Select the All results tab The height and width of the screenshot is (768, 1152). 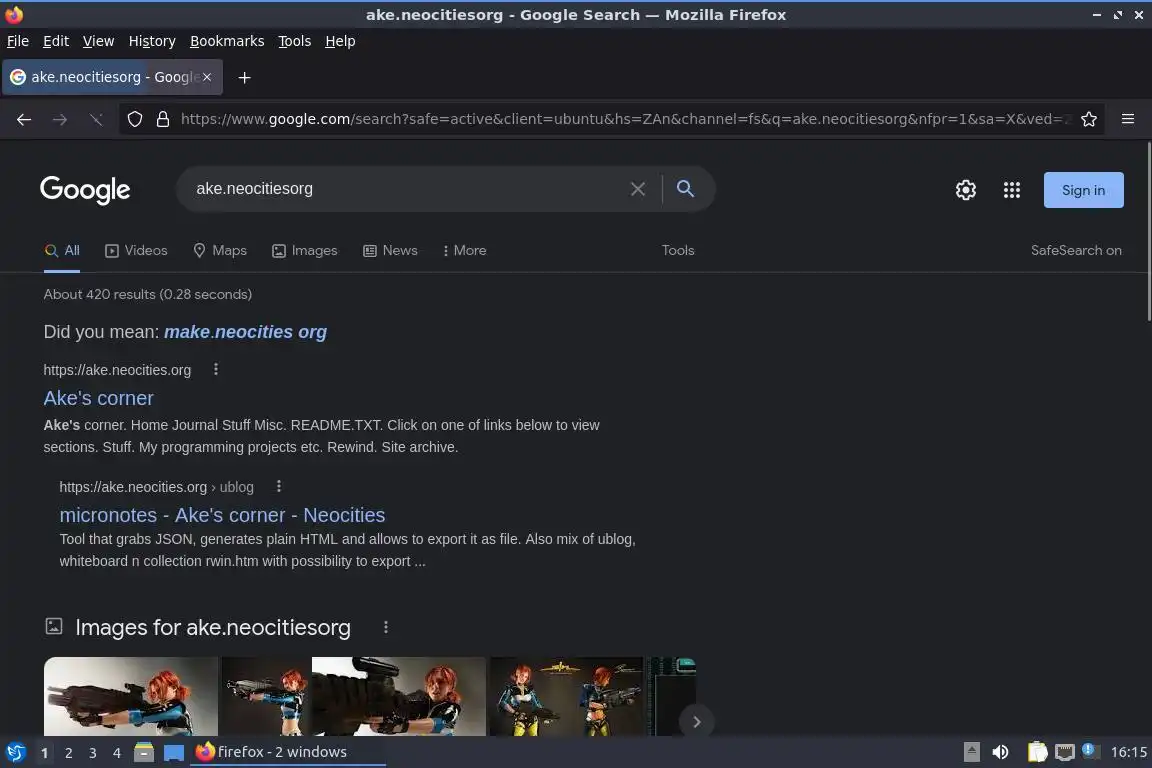[x=62, y=251]
